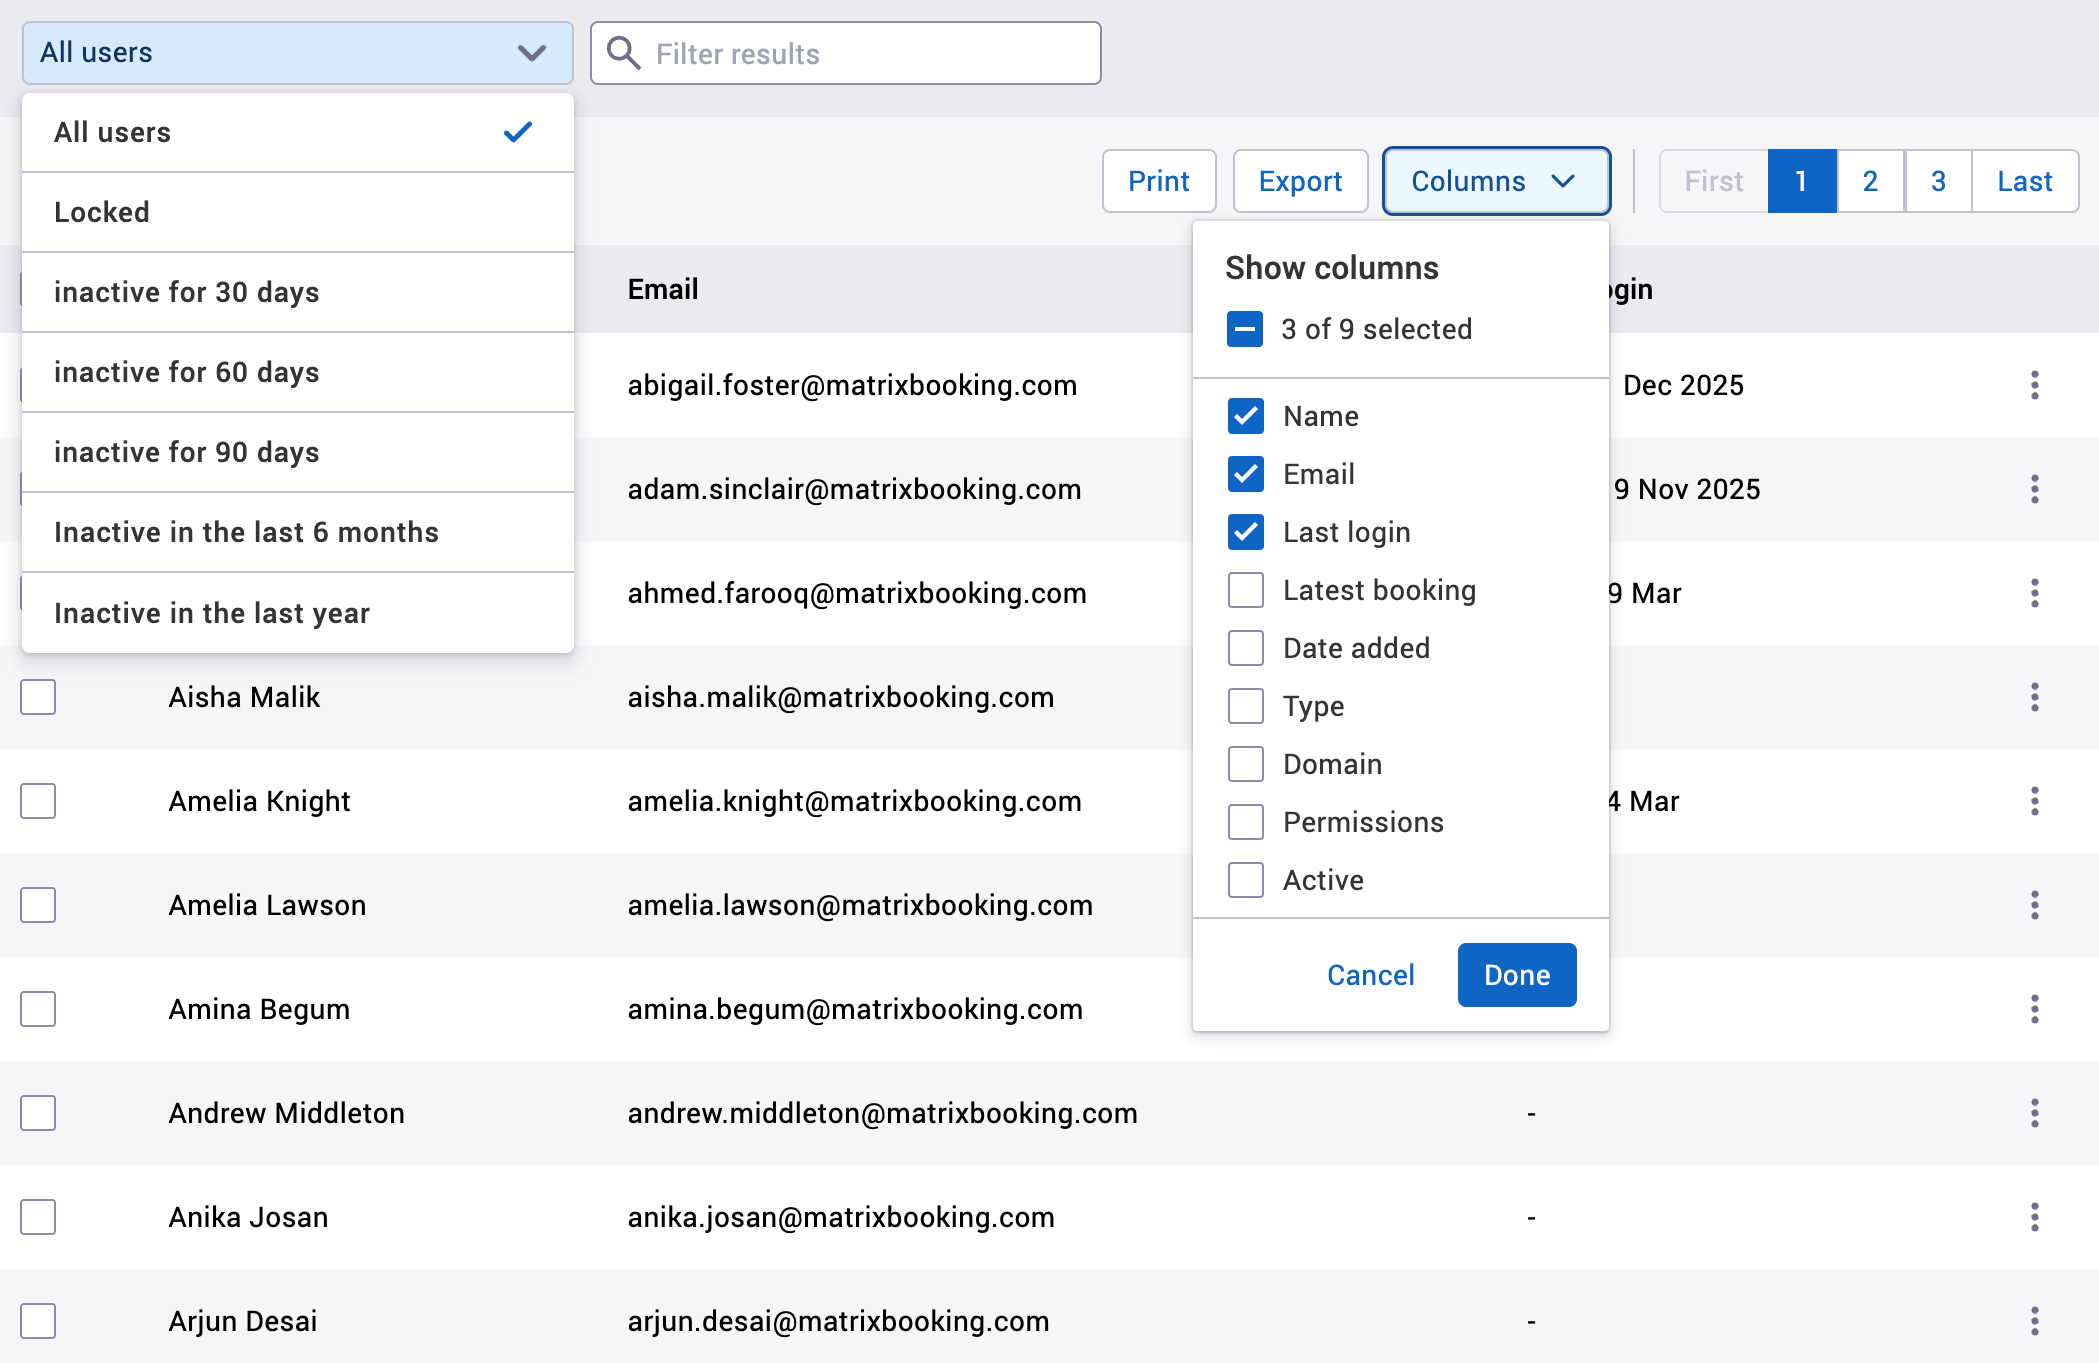Open the actions menu for Aisha Malik

(2035, 697)
